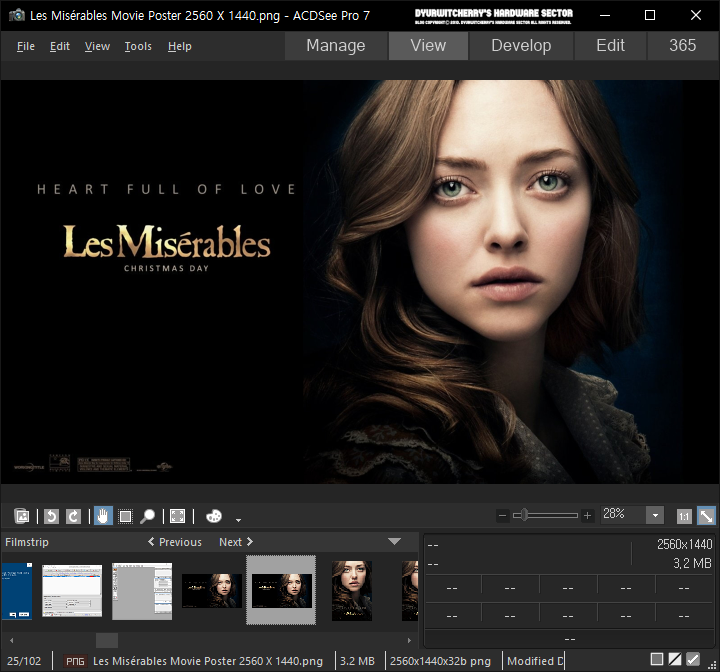Click the displayed Les Misérables poster image
Image resolution: width=720 pixels, height=672 pixels.
point(360,282)
